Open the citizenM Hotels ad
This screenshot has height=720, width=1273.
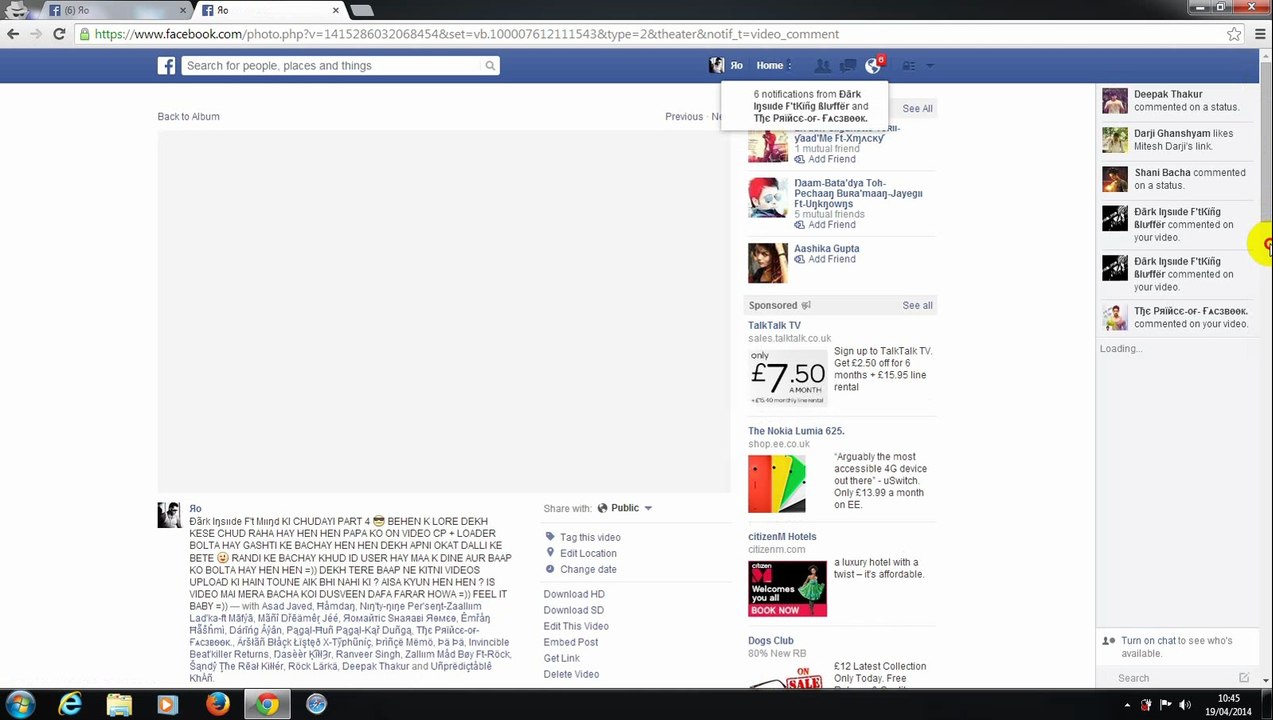[x=782, y=537]
